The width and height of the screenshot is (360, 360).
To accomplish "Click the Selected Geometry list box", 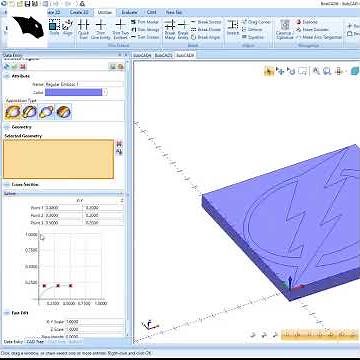I will pos(58,159).
